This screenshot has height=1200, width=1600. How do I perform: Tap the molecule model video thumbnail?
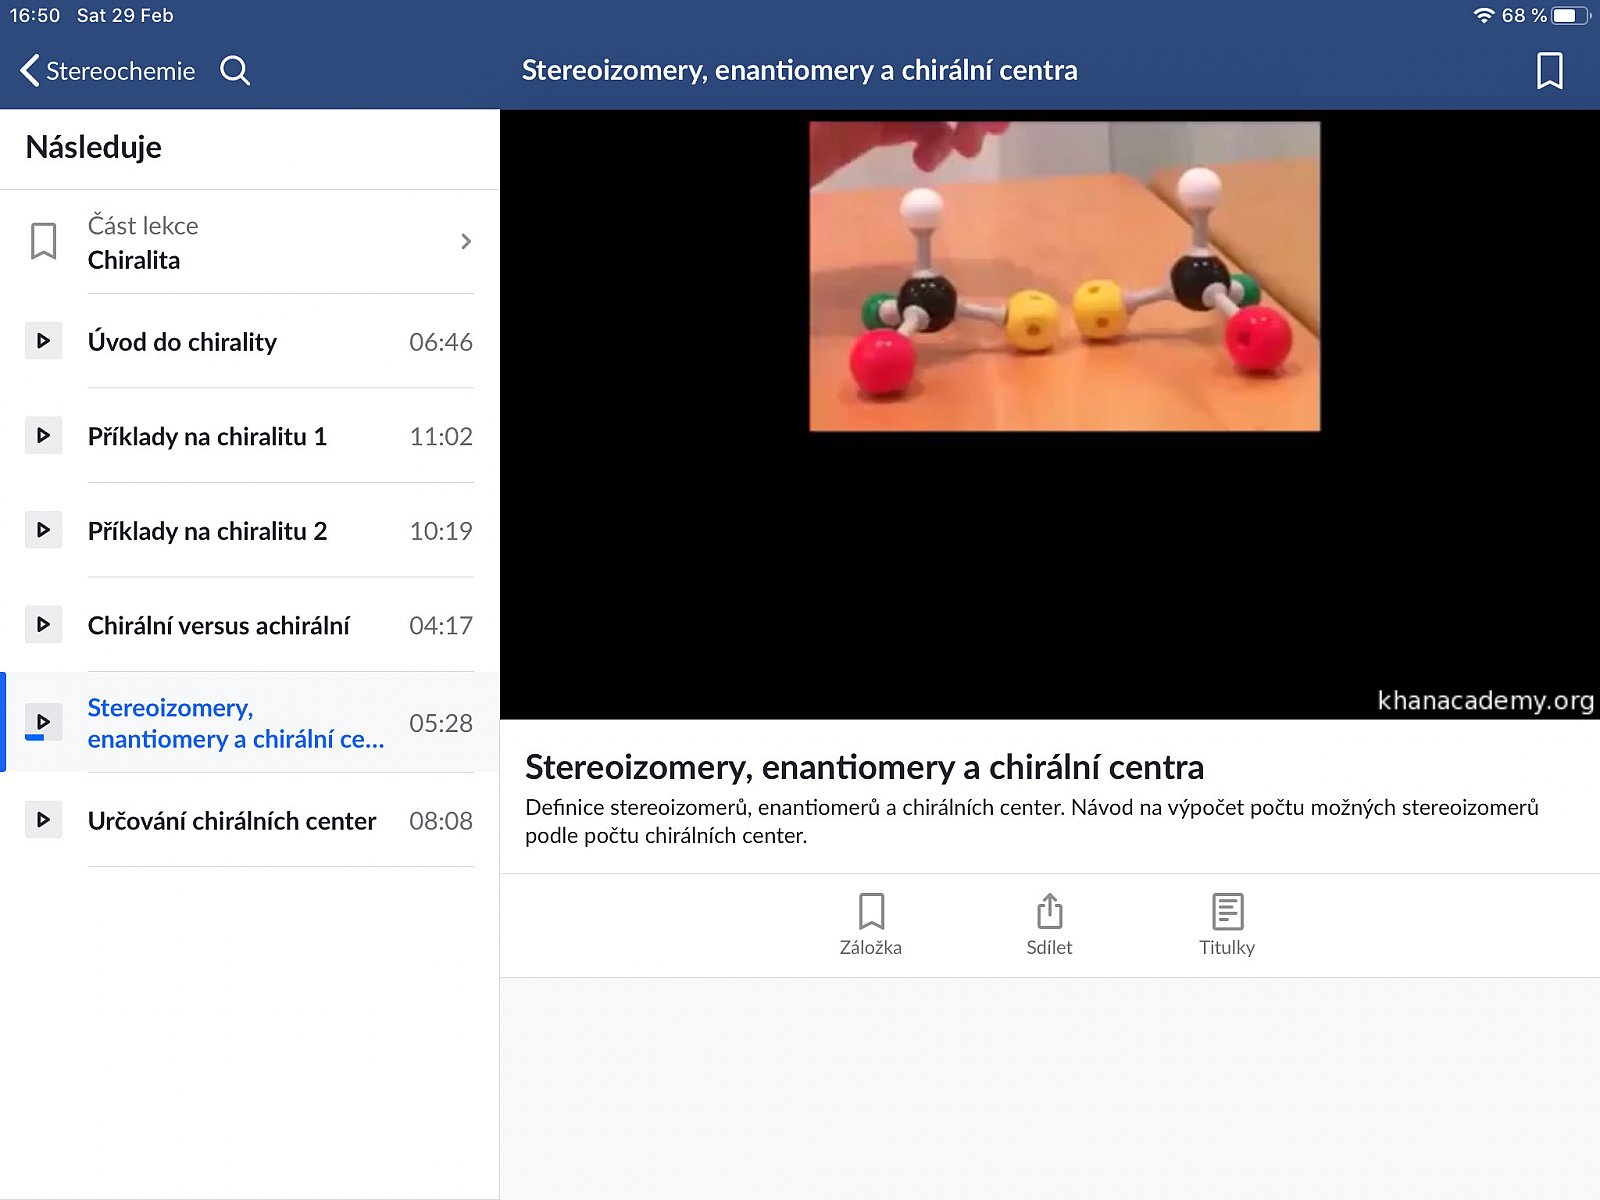[x=1064, y=277]
